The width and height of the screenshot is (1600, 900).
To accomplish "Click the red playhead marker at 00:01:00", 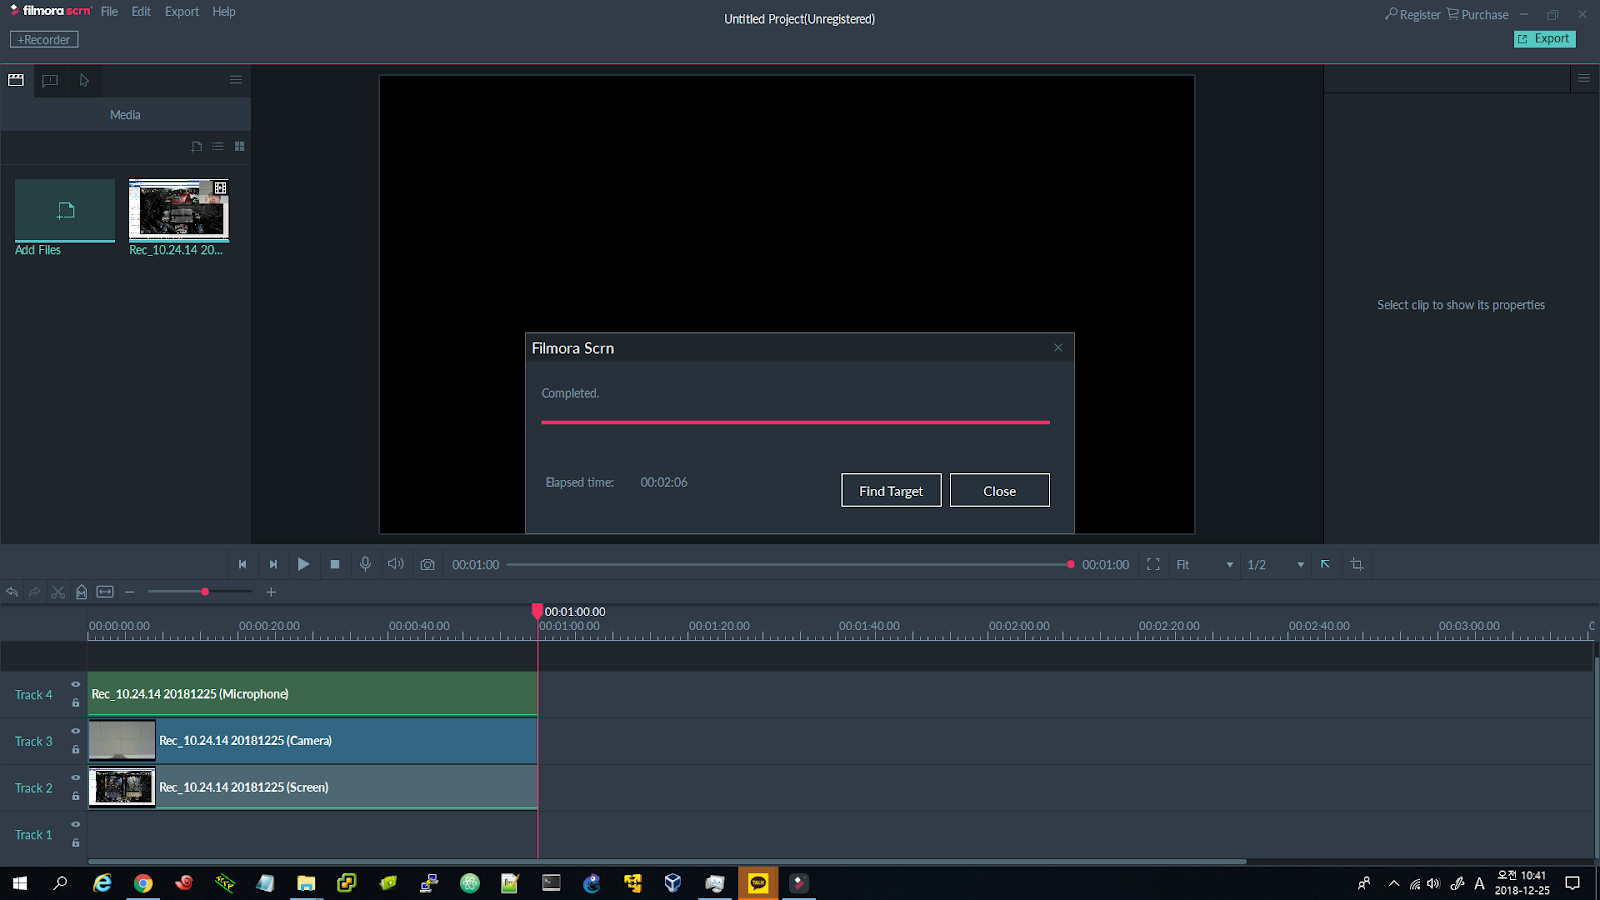I will [537, 611].
